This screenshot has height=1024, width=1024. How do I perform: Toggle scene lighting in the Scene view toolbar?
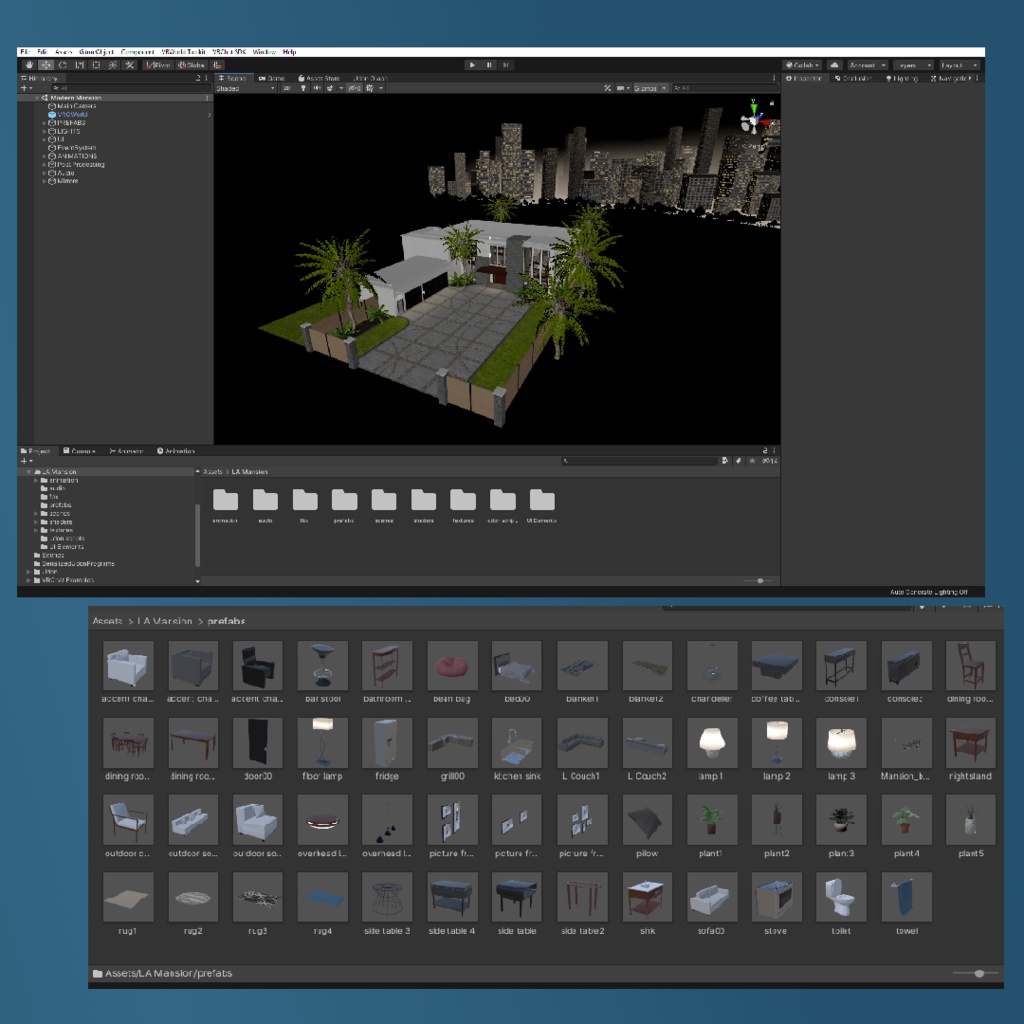[x=303, y=87]
